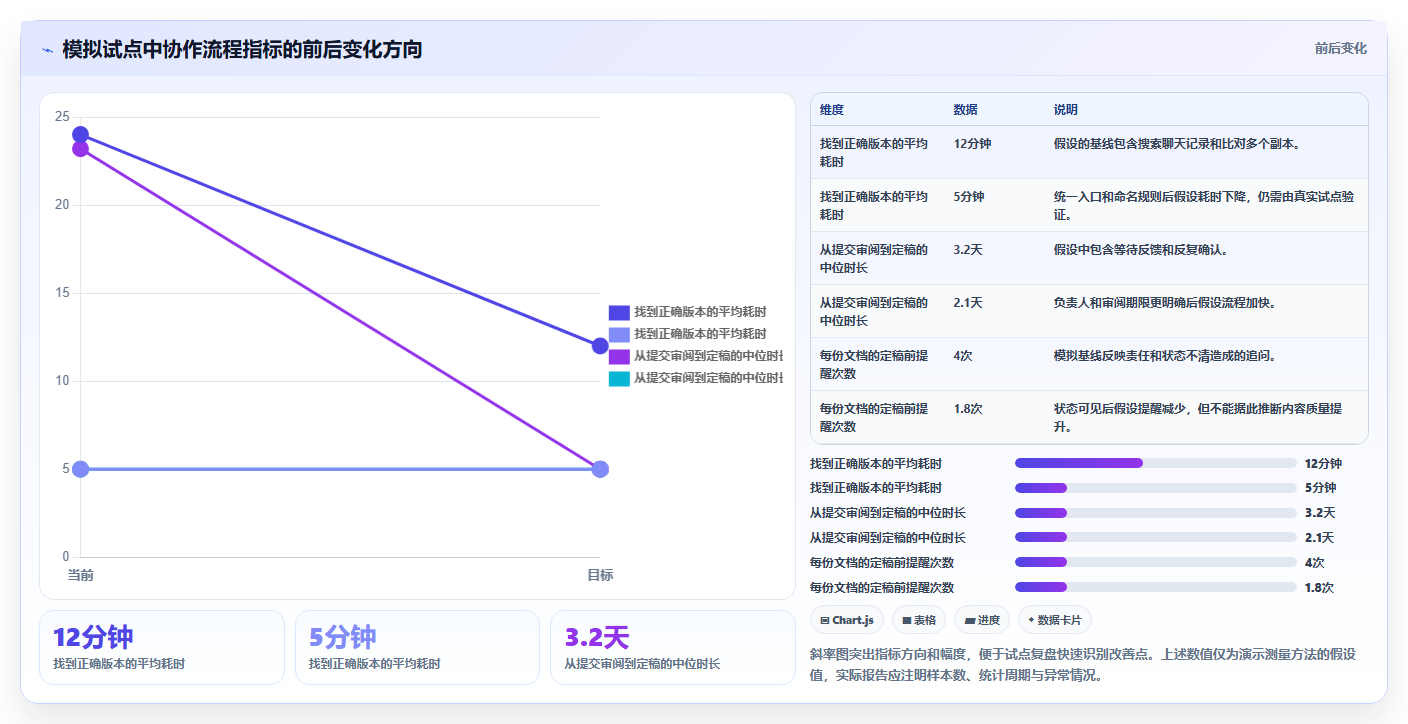Click the footnote starting 斜率图突出指标方向和幅度
This screenshot has height=724, width=1408.
[x=1083, y=665]
